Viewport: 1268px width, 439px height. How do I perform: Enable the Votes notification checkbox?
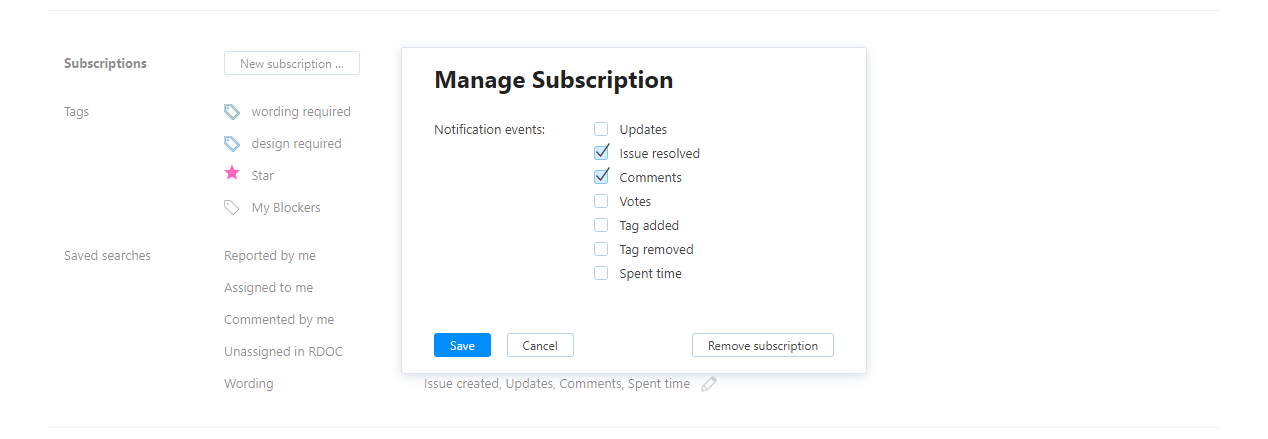601,201
